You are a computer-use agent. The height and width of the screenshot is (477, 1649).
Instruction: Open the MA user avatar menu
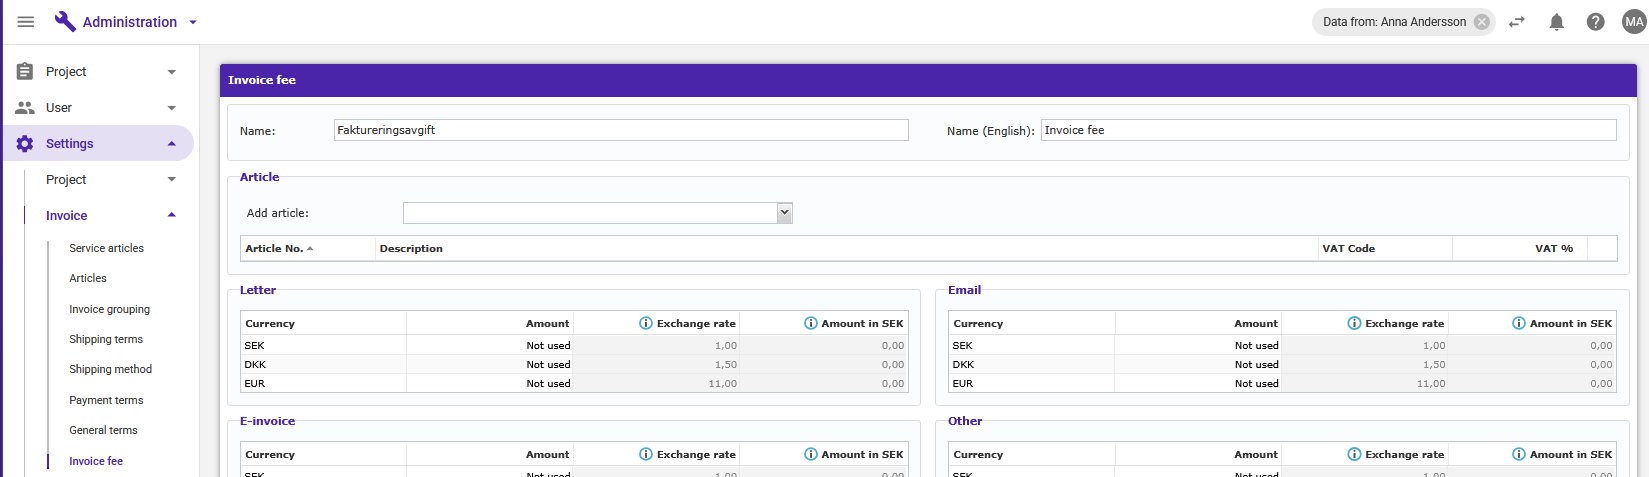pyautogui.click(x=1634, y=22)
